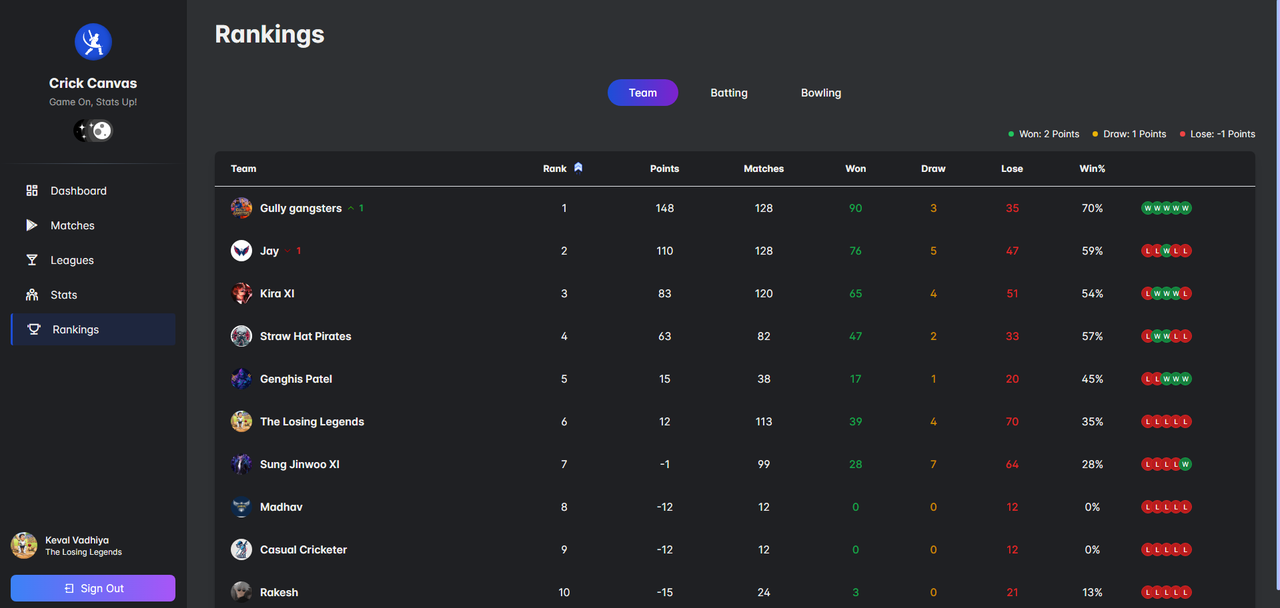Click the Crick Canvas cricket logo
The height and width of the screenshot is (608, 1280).
(x=93, y=42)
